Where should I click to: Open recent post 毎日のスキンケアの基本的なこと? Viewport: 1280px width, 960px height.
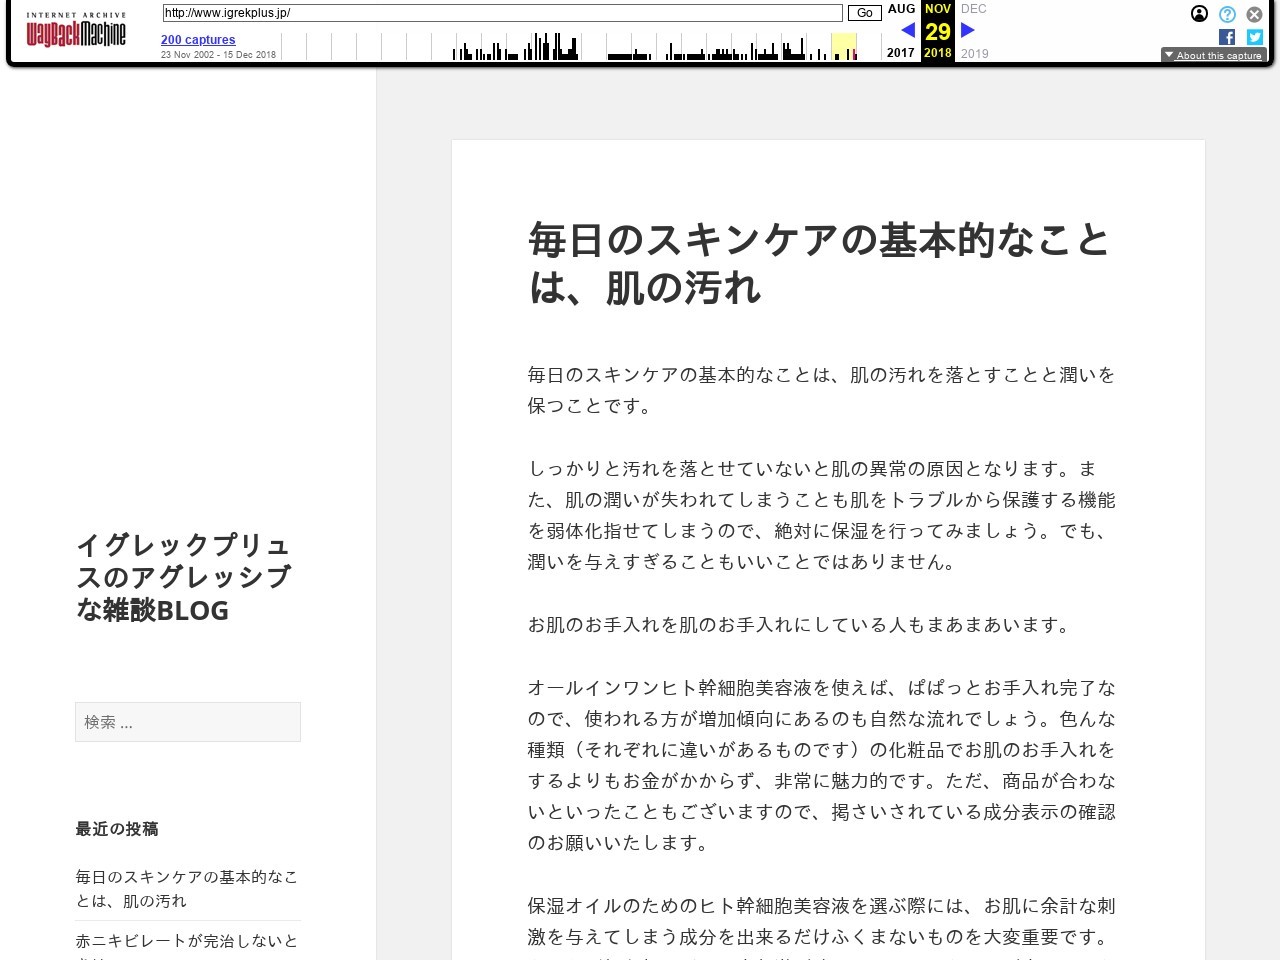(x=186, y=888)
